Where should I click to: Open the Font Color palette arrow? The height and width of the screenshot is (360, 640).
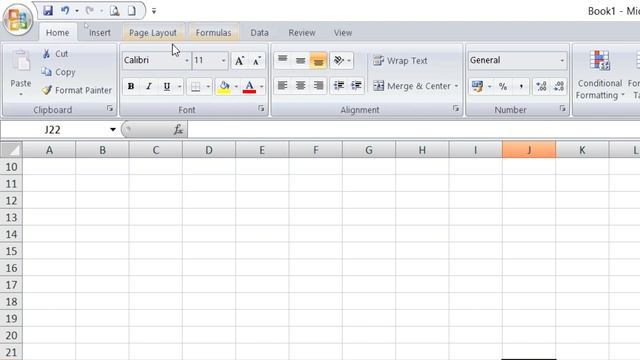(x=262, y=87)
